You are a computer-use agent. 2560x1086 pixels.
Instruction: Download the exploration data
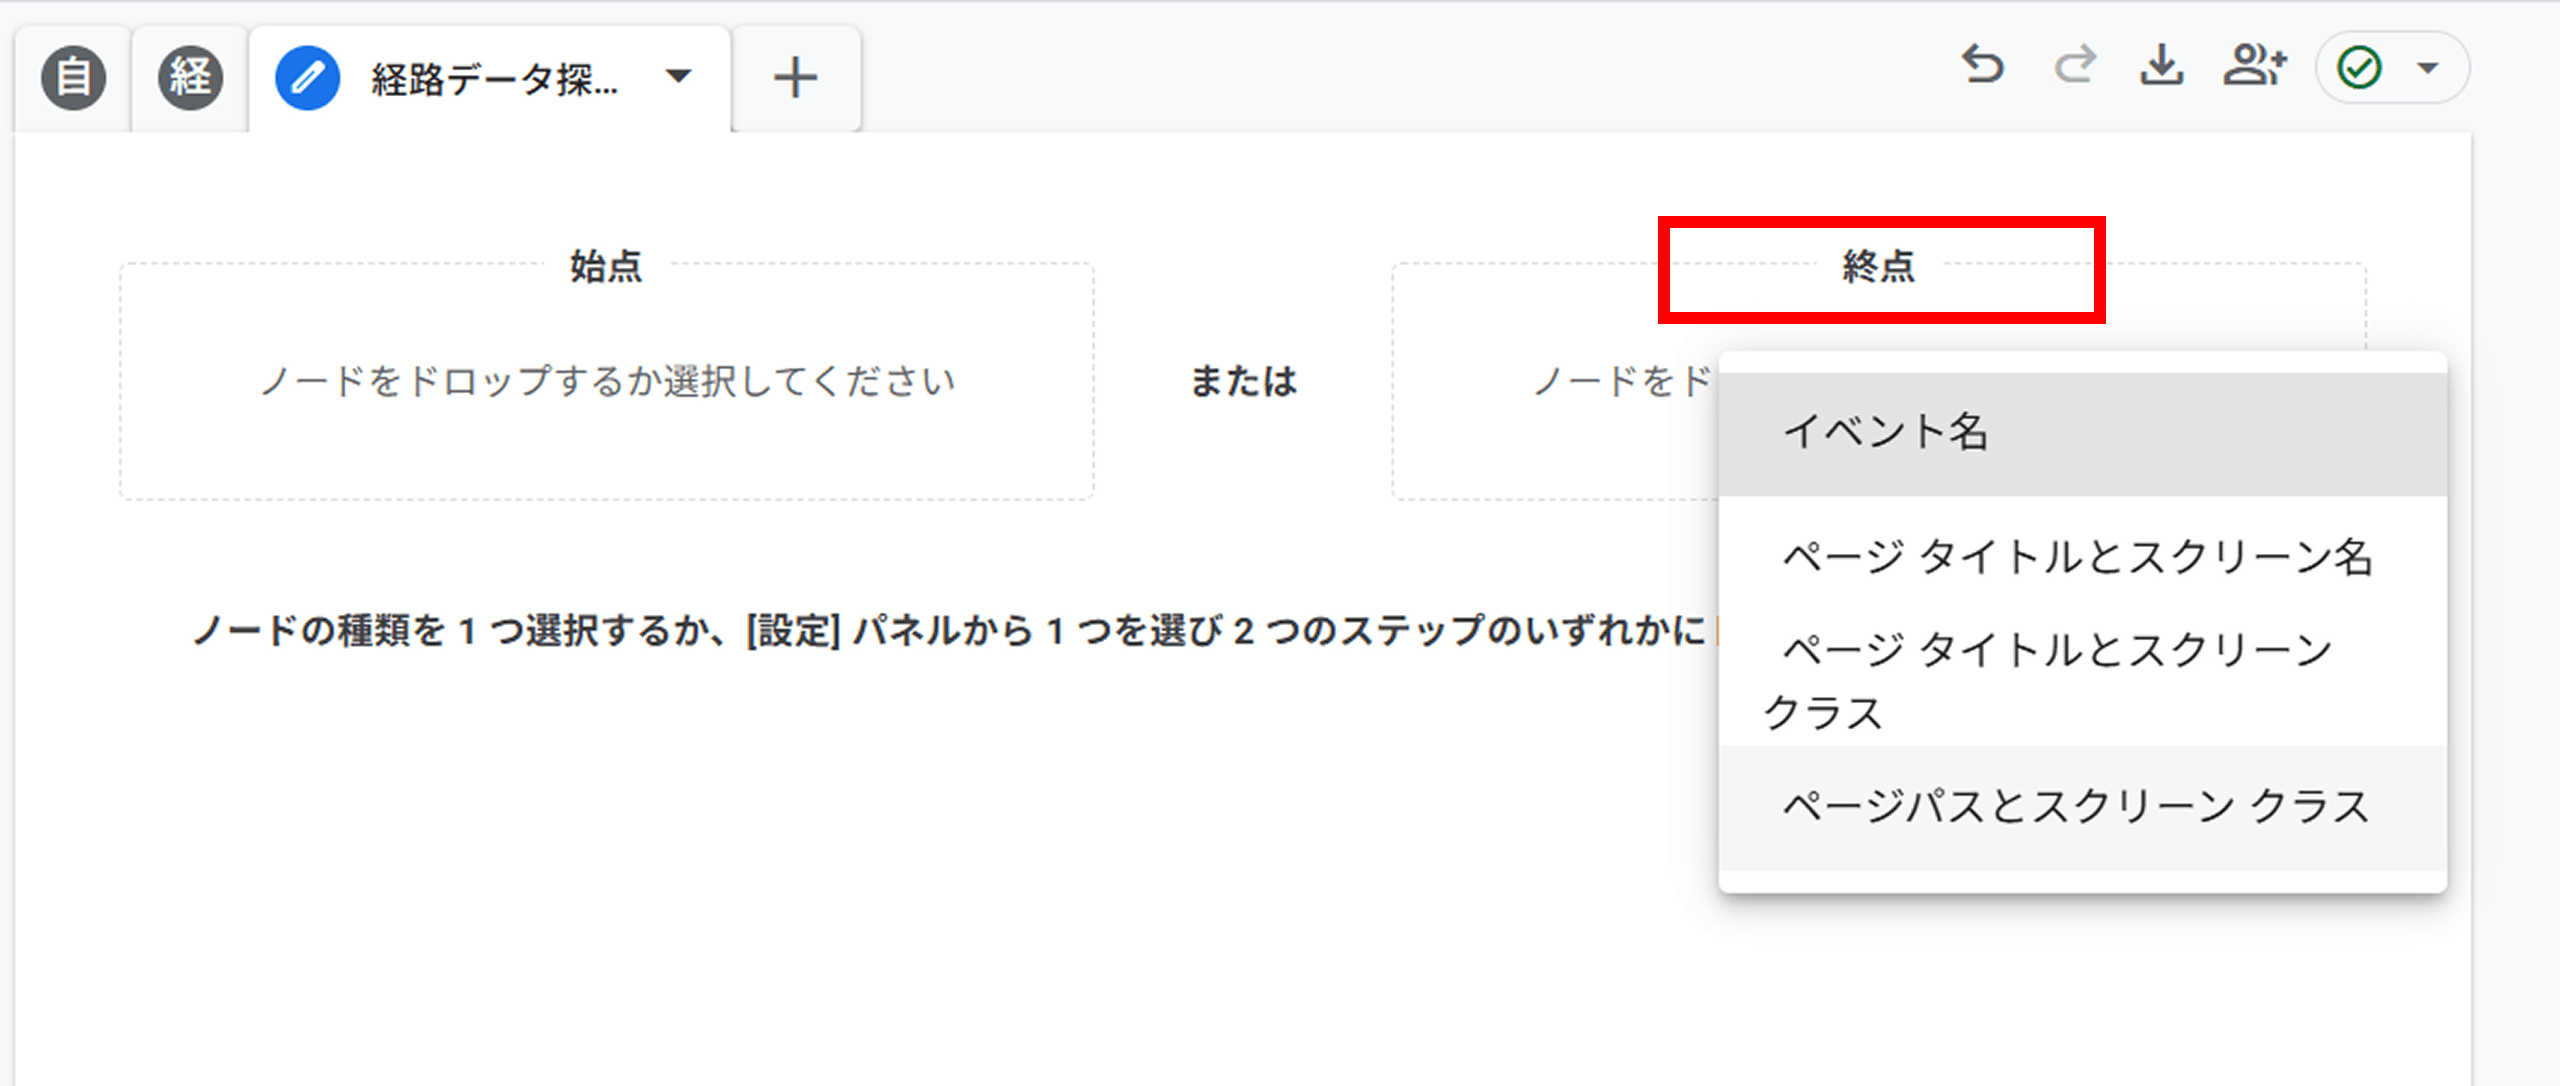(2162, 66)
